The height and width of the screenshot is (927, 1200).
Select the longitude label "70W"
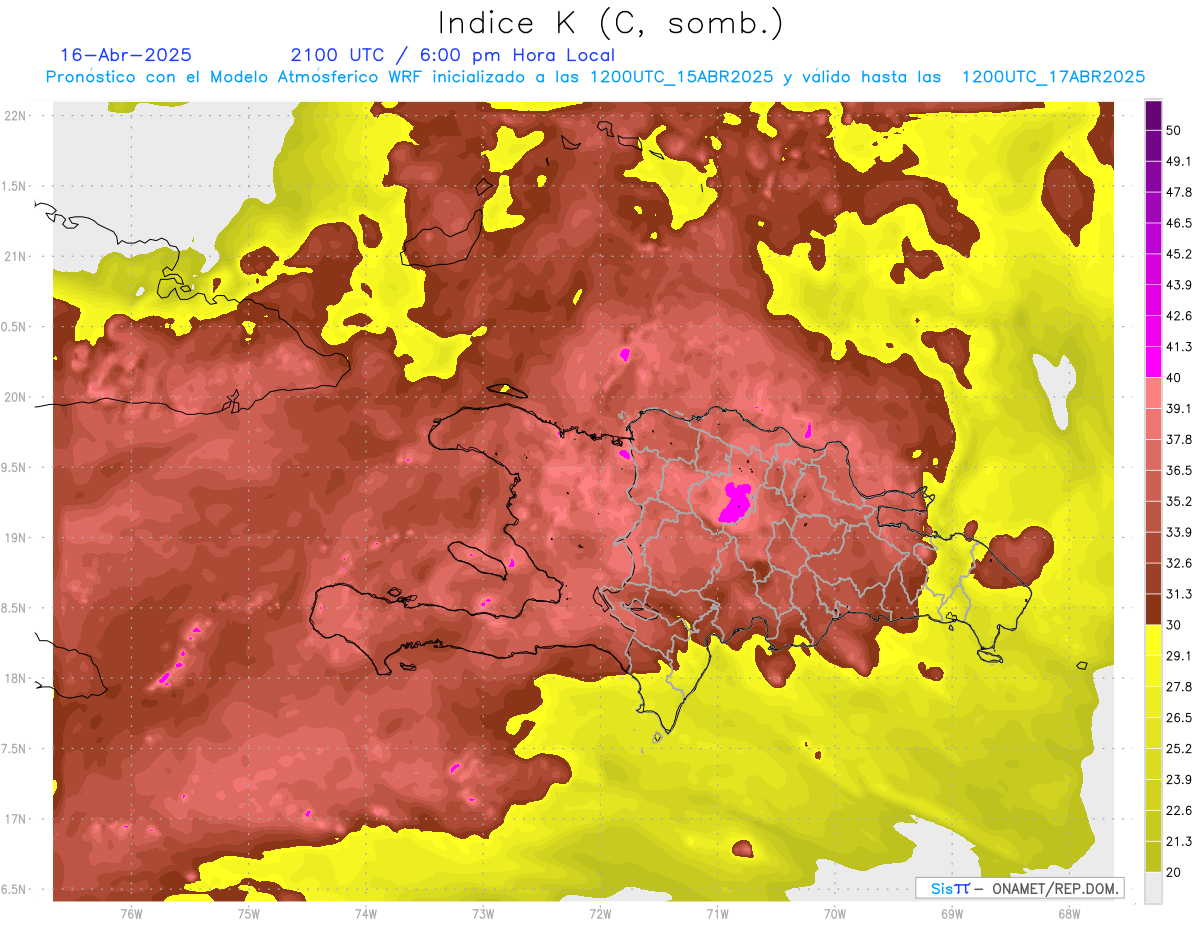point(835,914)
